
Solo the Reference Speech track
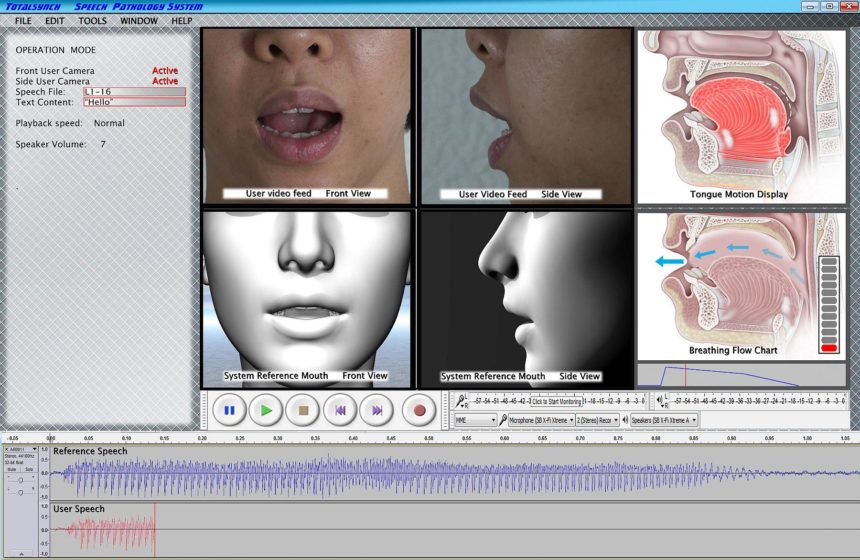(x=29, y=470)
